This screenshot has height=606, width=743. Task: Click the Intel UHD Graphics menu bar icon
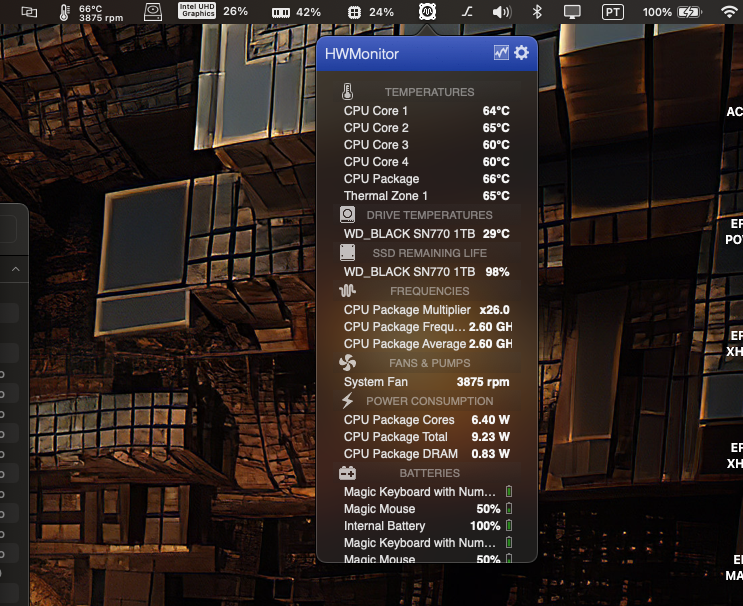coord(197,10)
